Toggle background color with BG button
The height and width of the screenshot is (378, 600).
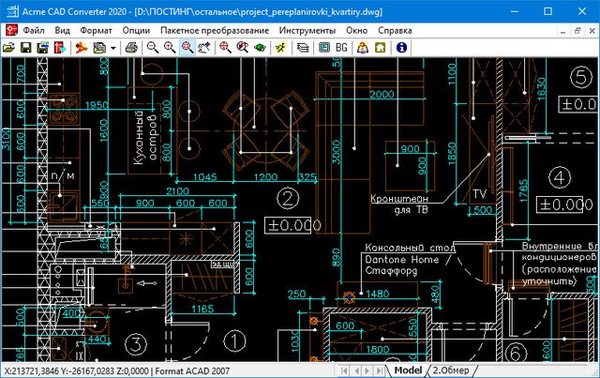[341, 48]
